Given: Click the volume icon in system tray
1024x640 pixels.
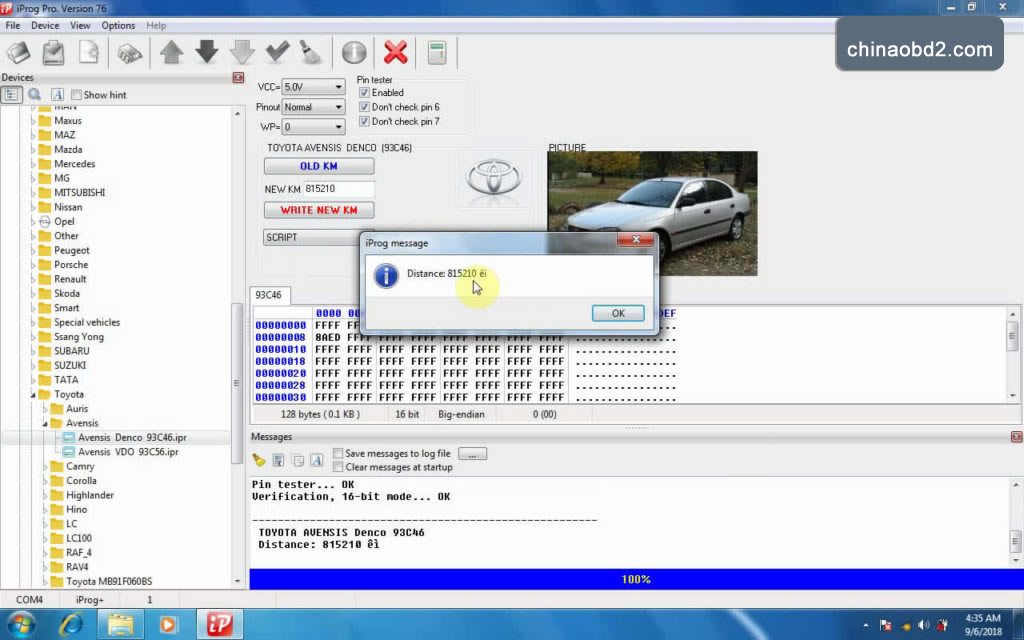Looking at the screenshot, I should [923, 625].
